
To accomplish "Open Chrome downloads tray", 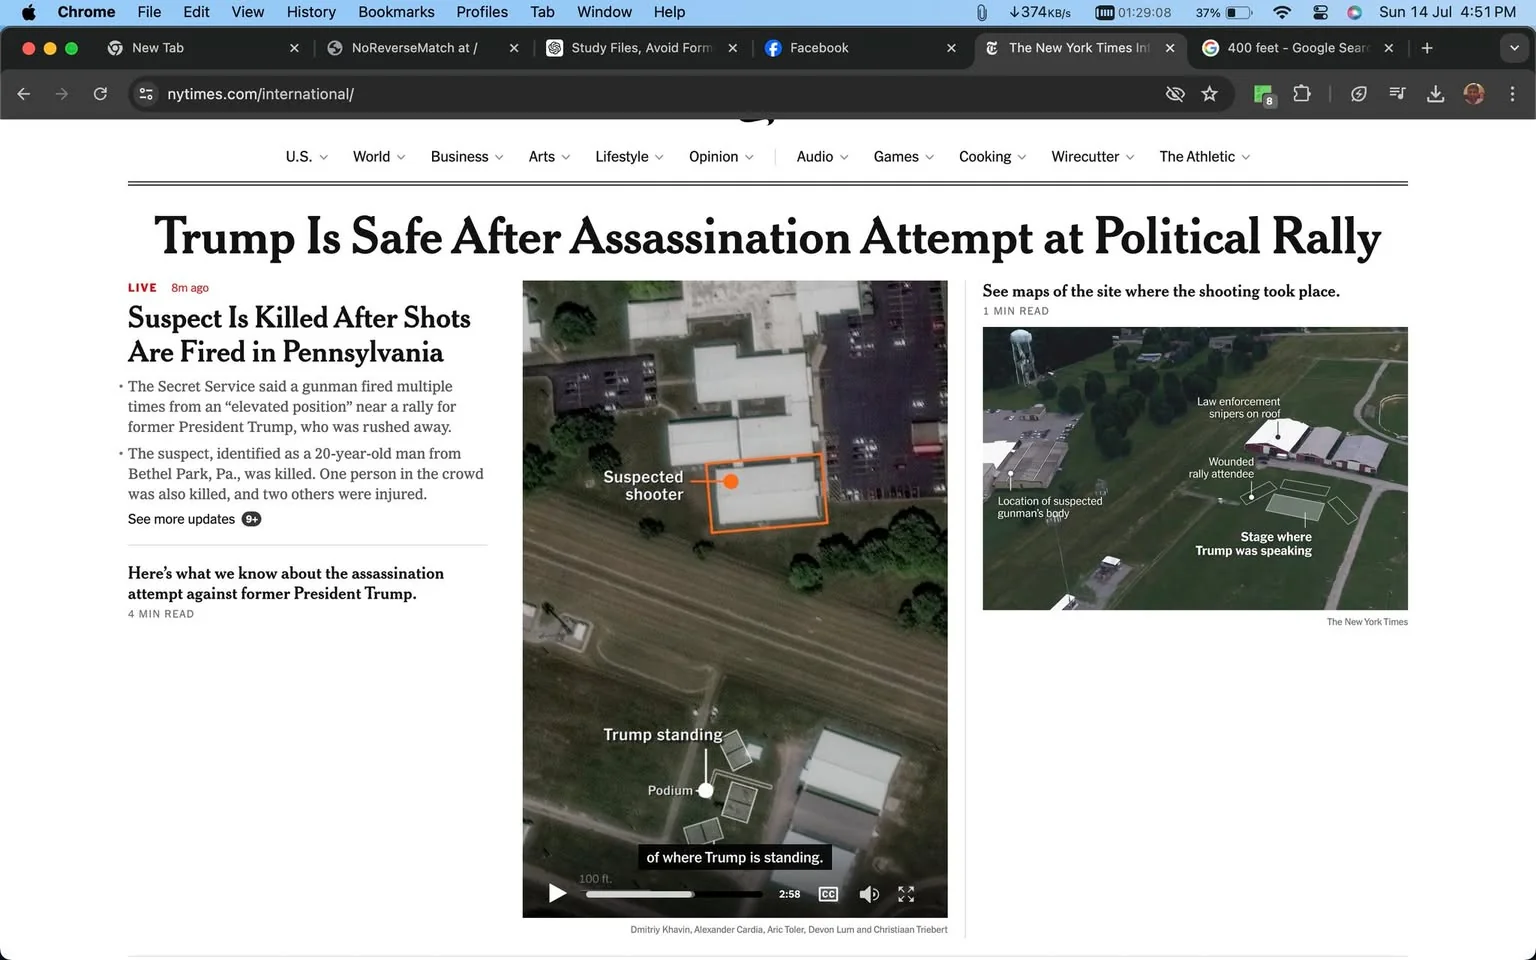I will [1435, 94].
